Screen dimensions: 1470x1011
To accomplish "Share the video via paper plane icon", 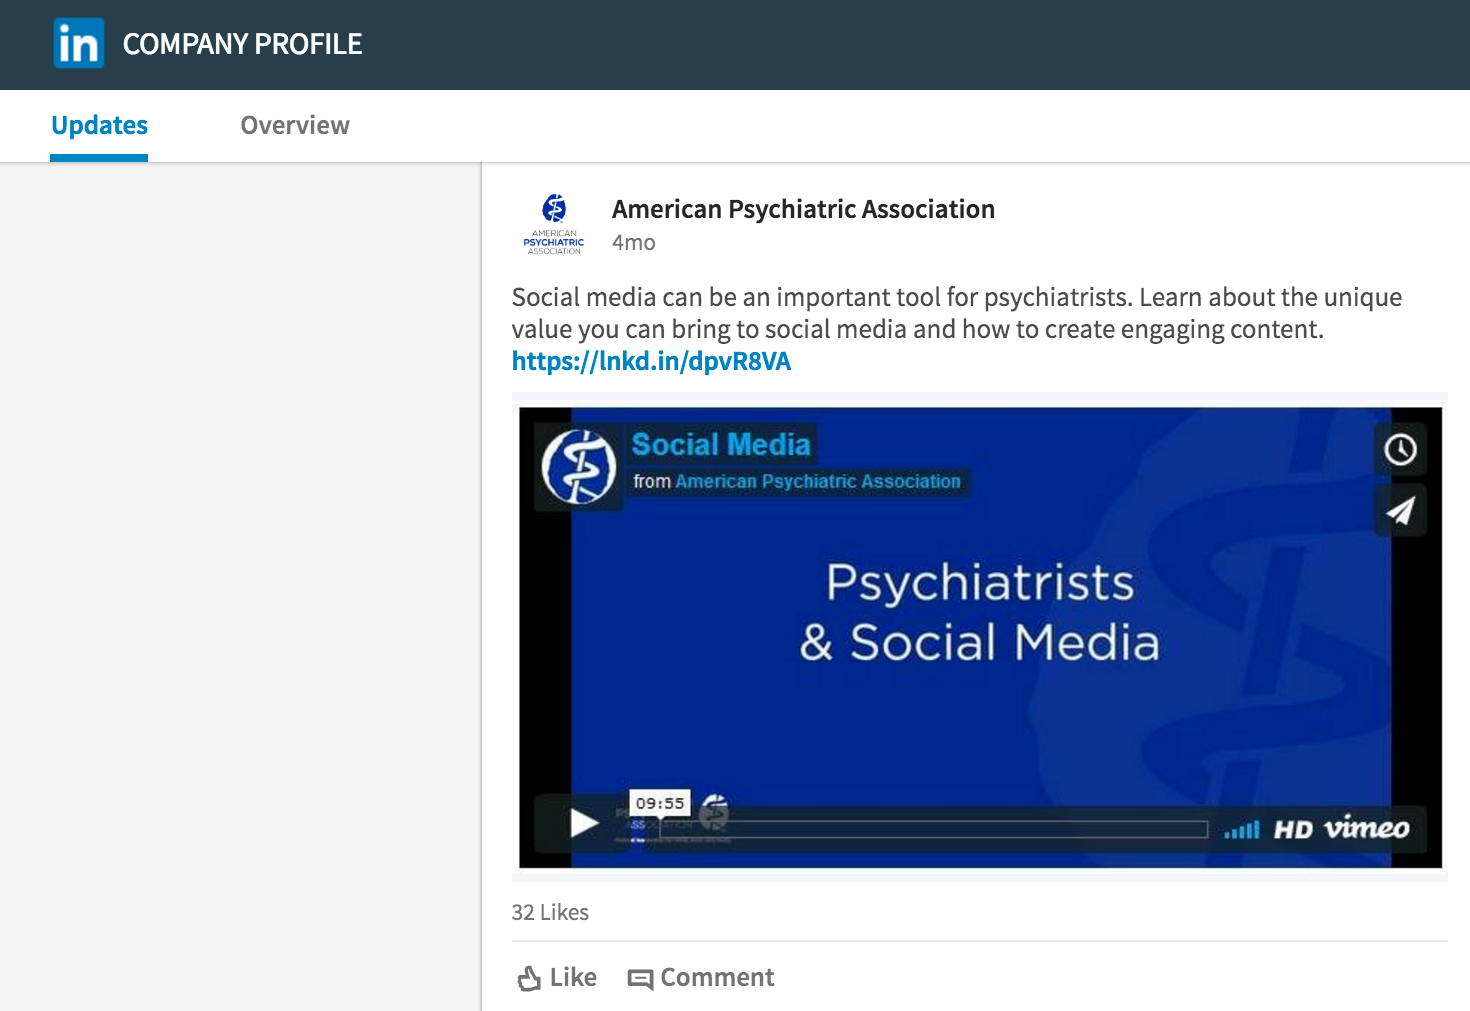I will (1400, 511).
